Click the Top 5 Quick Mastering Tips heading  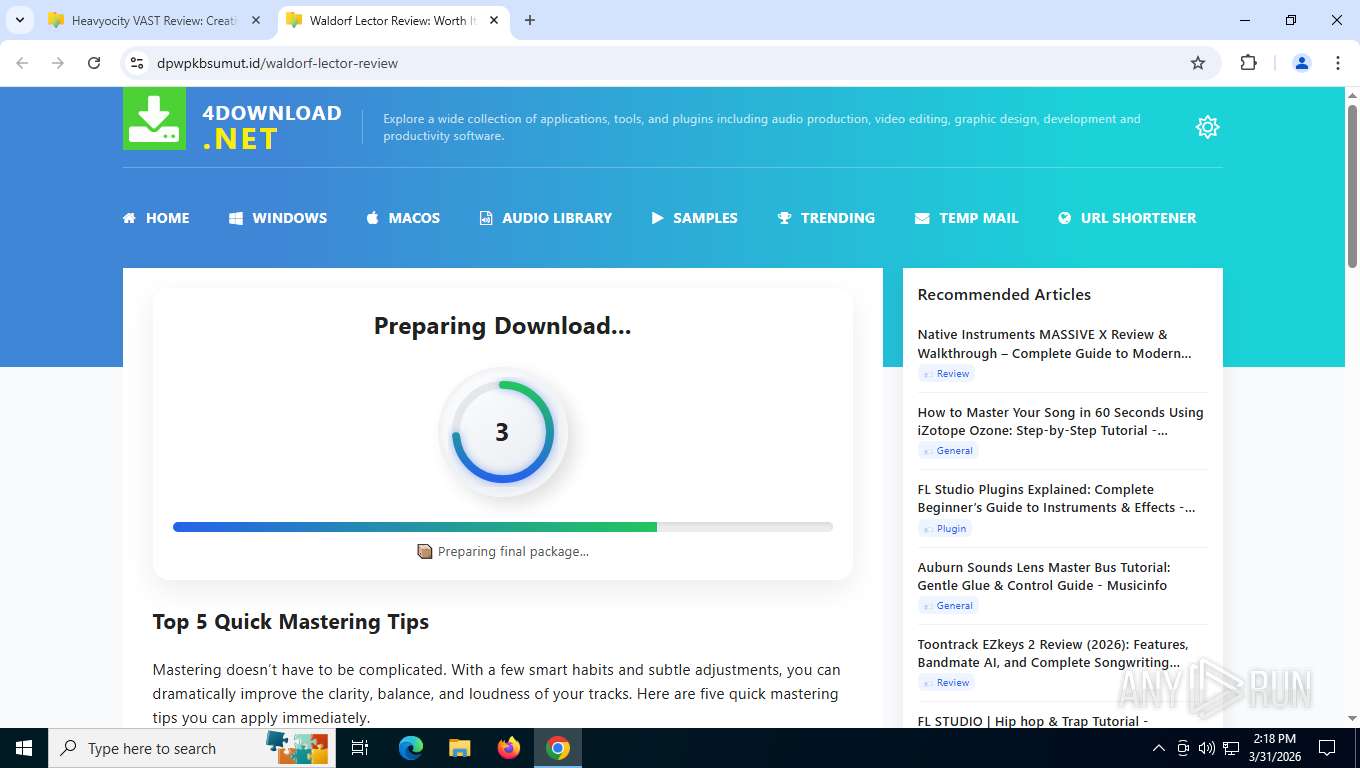[291, 622]
